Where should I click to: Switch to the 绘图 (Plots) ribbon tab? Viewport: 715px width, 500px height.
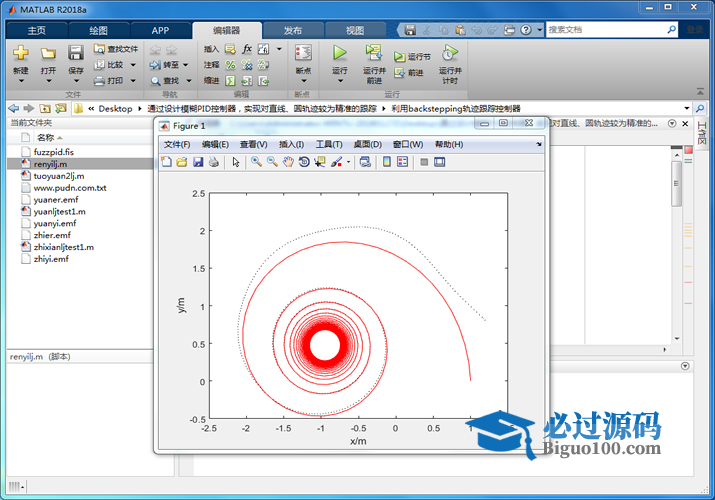pos(99,30)
